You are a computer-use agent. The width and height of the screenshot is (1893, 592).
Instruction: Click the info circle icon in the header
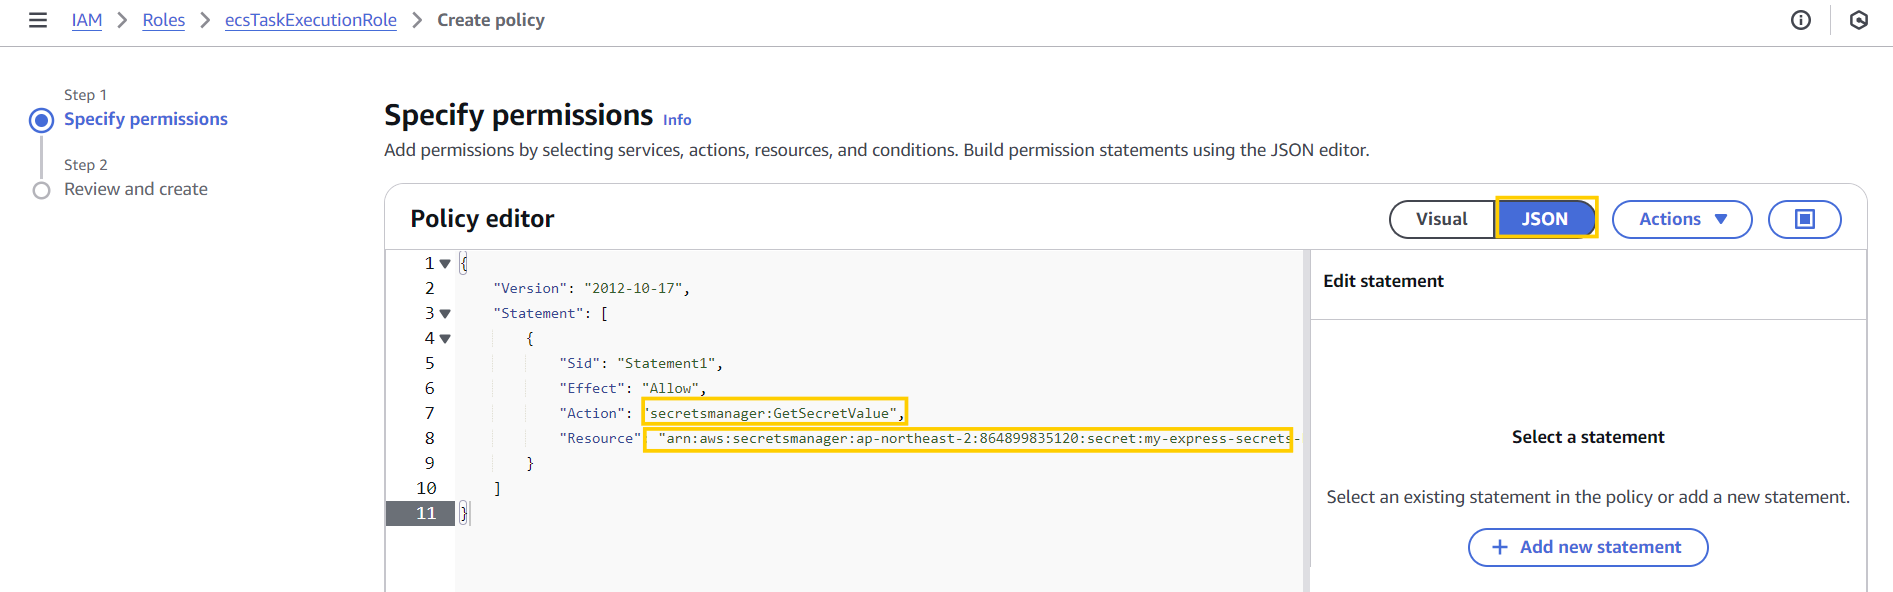coord(1801,20)
